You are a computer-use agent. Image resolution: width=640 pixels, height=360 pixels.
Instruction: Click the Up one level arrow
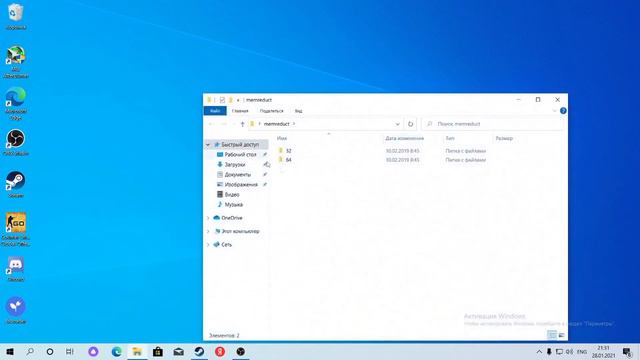(x=242, y=124)
